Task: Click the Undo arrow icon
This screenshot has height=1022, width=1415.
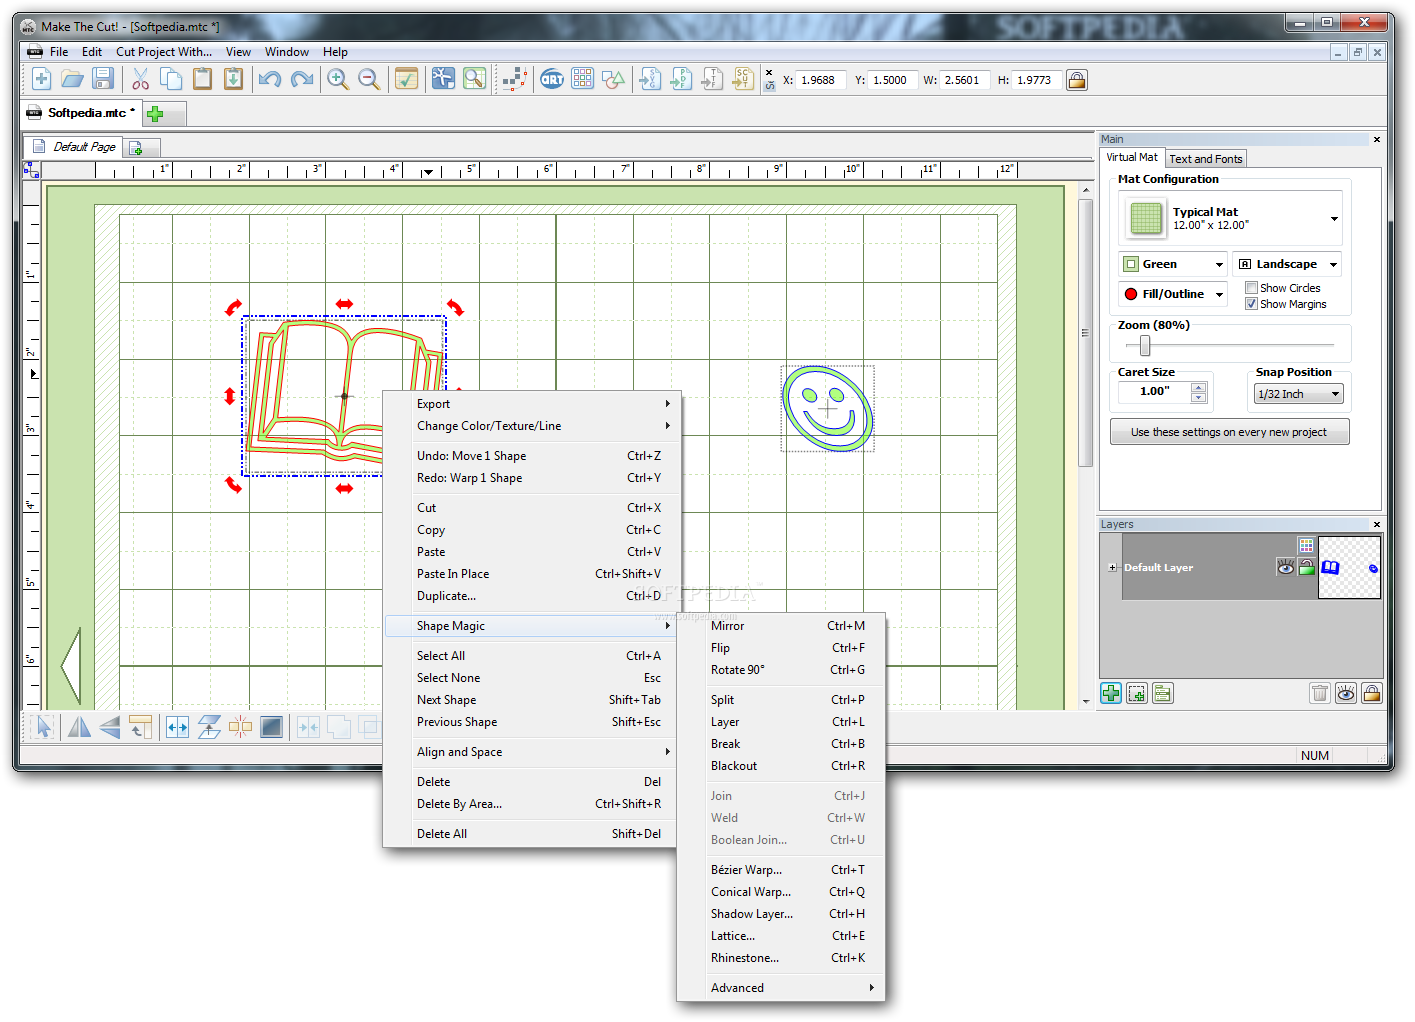Action: (270, 79)
